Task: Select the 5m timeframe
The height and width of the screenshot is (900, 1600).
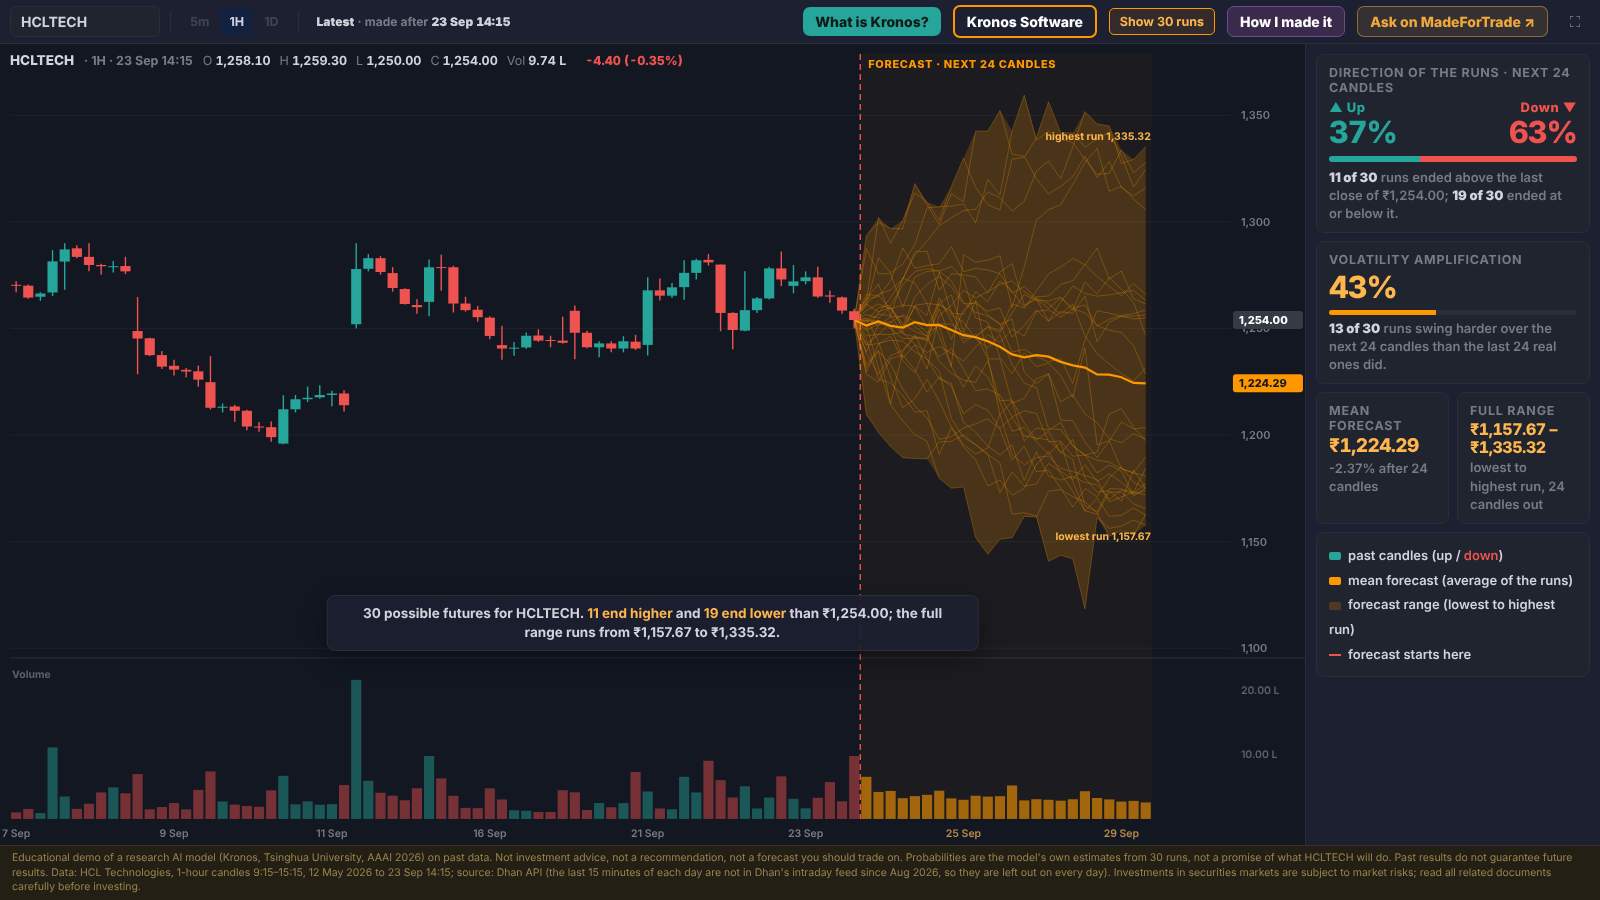Action: (200, 22)
